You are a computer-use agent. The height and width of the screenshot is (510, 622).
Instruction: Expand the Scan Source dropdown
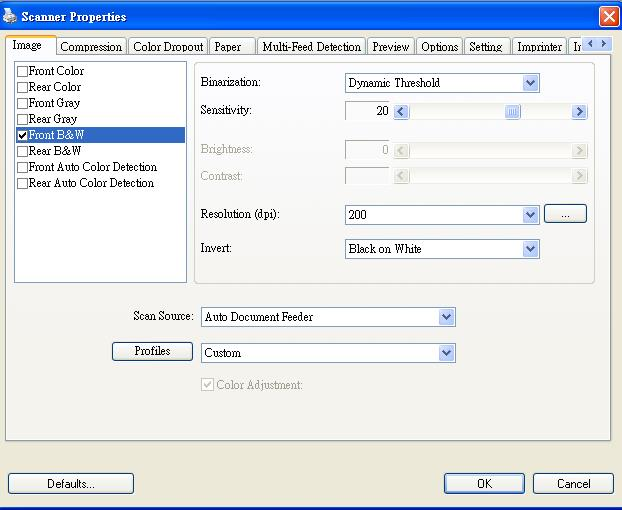(x=446, y=317)
